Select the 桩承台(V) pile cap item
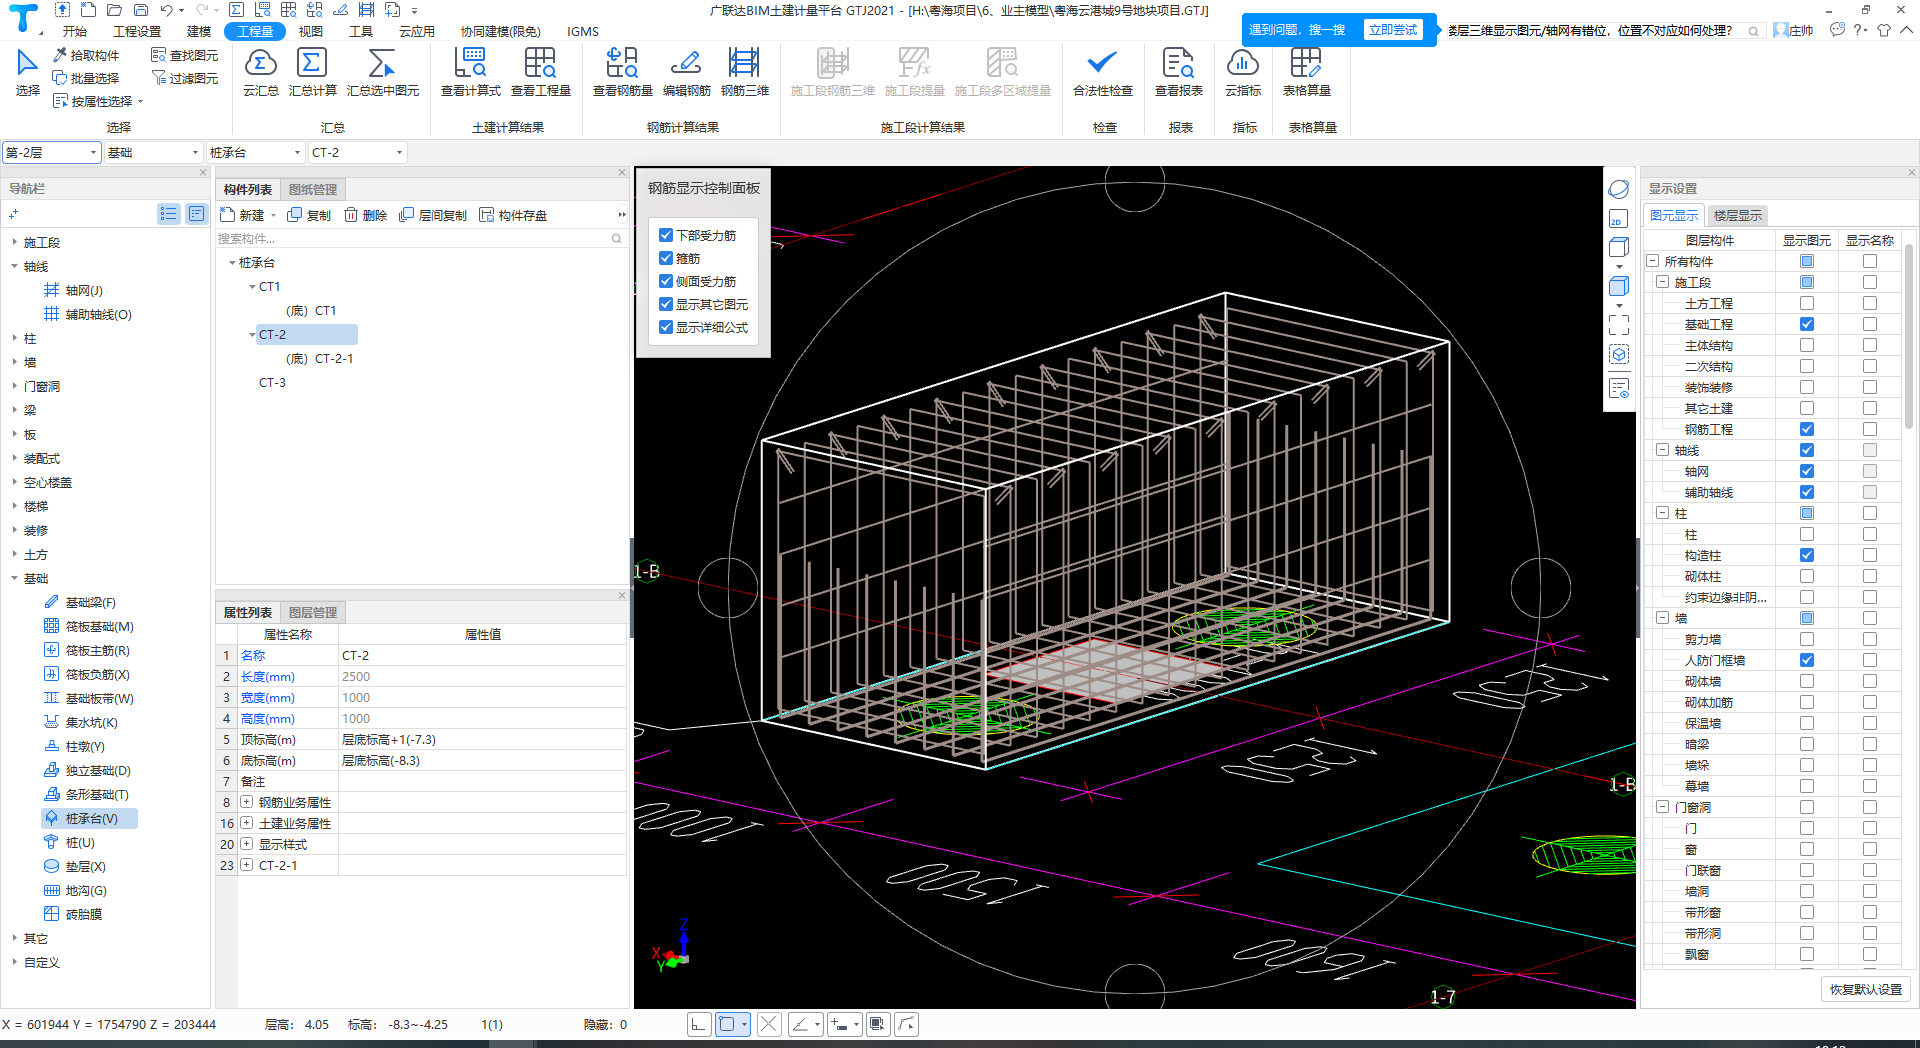 90,818
